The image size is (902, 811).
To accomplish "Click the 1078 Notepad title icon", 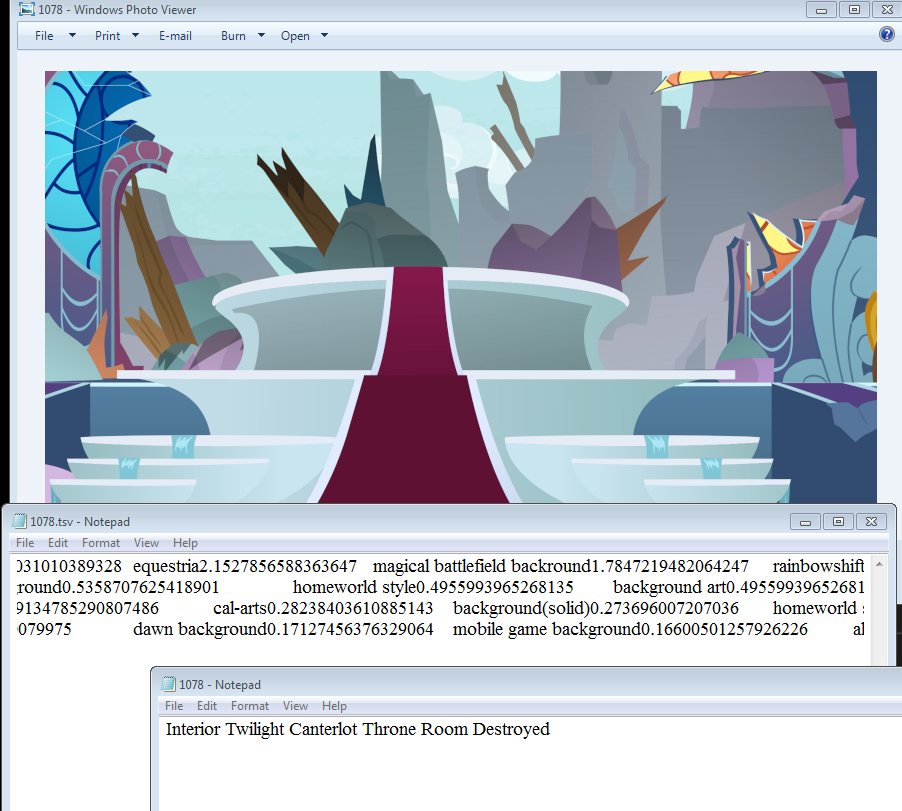I will (x=169, y=684).
